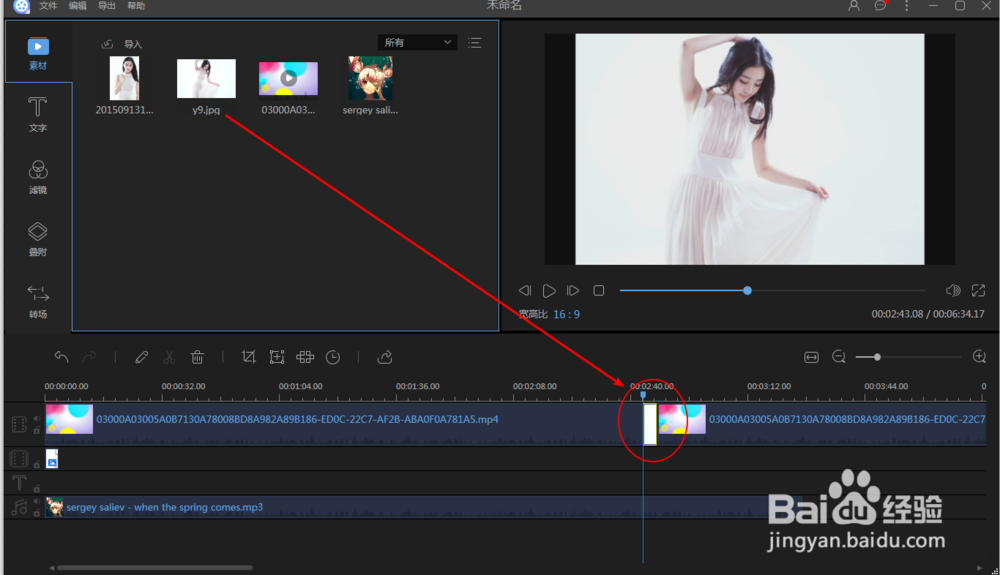The width and height of the screenshot is (1000, 575).
Task: Toggle the media list view icon
Action: [474, 43]
